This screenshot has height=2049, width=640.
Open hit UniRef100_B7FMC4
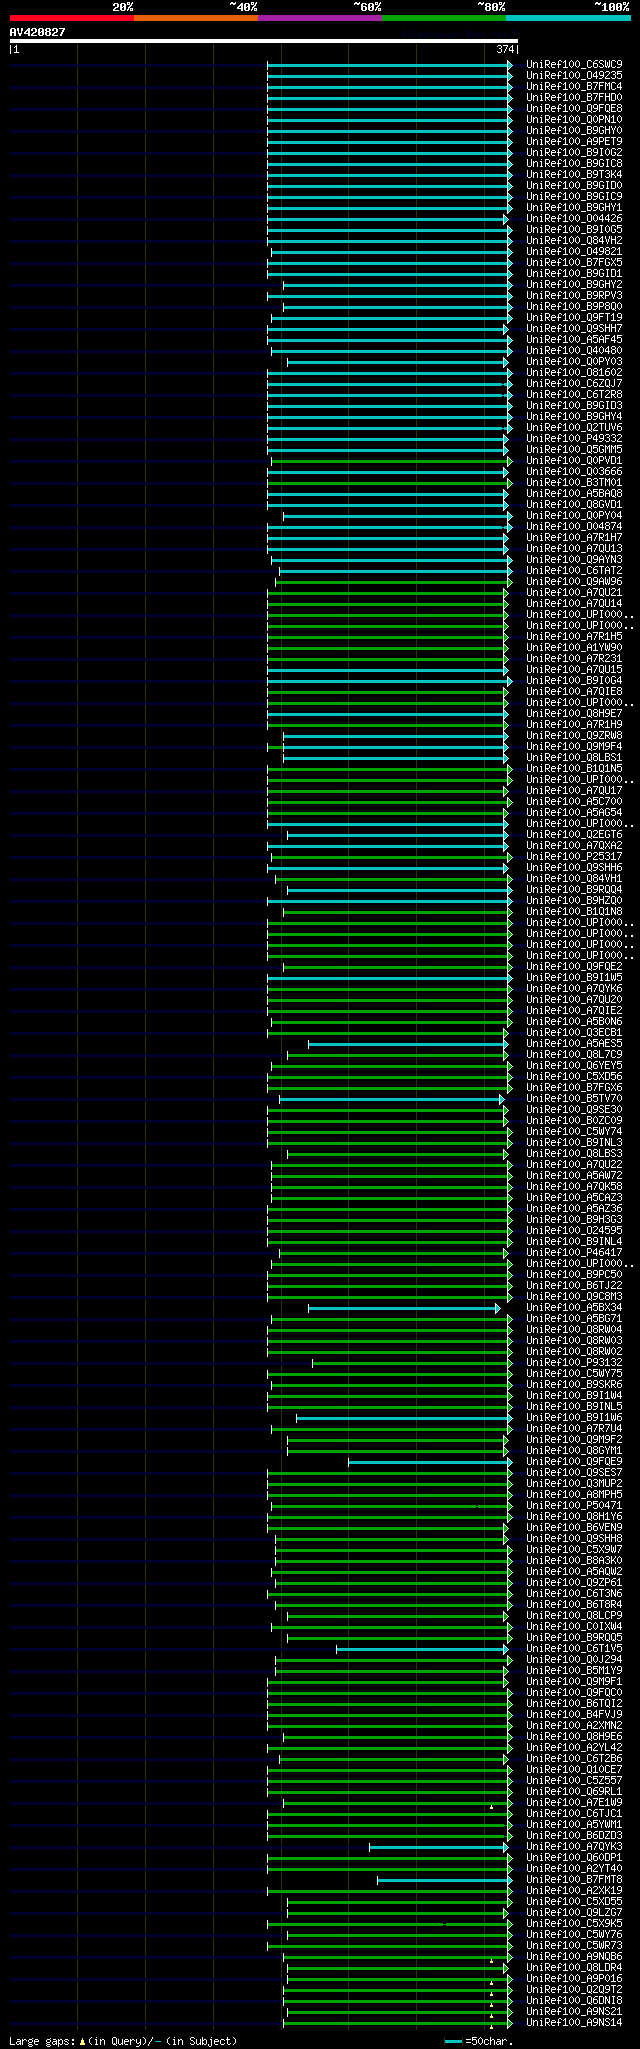click(574, 86)
